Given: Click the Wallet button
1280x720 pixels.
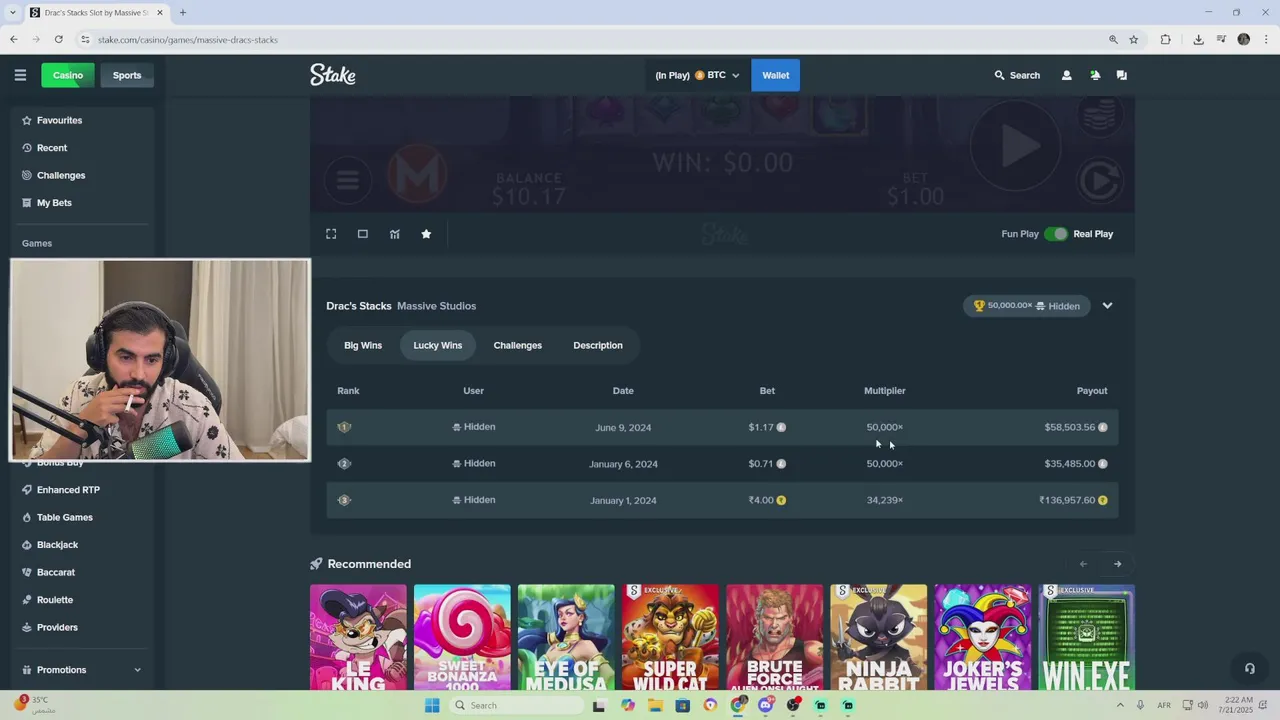Looking at the screenshot, I should point(776,75).
